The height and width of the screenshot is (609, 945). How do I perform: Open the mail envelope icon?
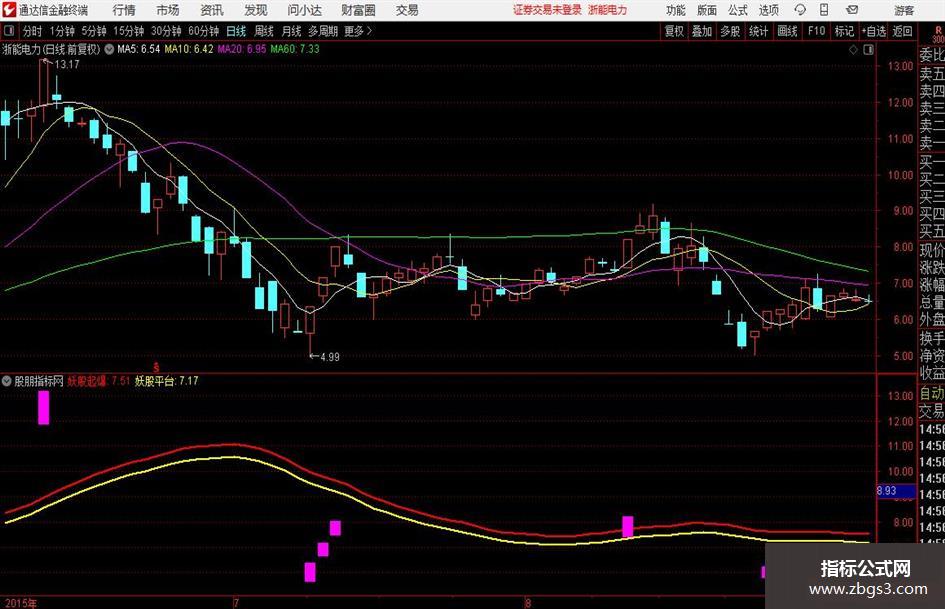pyautogui.click(x=852, y=10)
